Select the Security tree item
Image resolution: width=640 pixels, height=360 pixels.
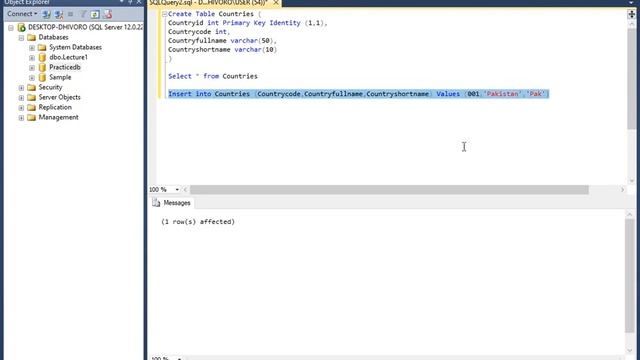[x=50, y=87]
